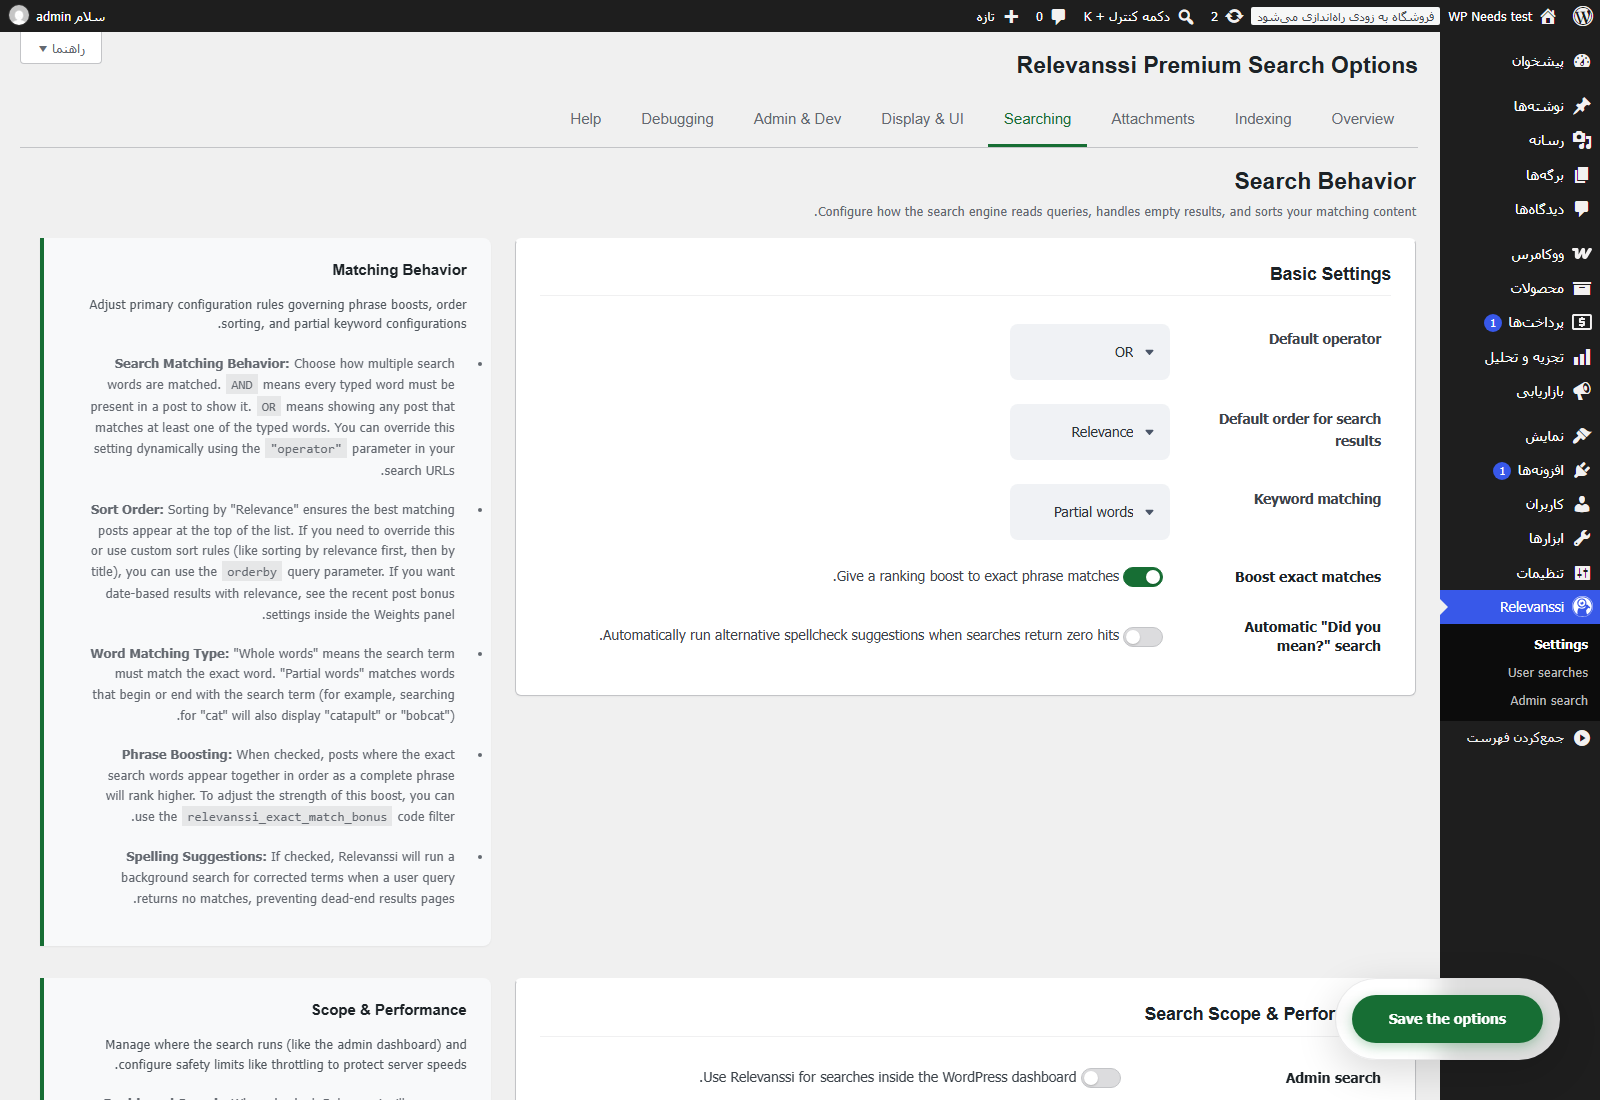Click the Save the options button
The image size is (1600, 1100).
(1447, 1019)
